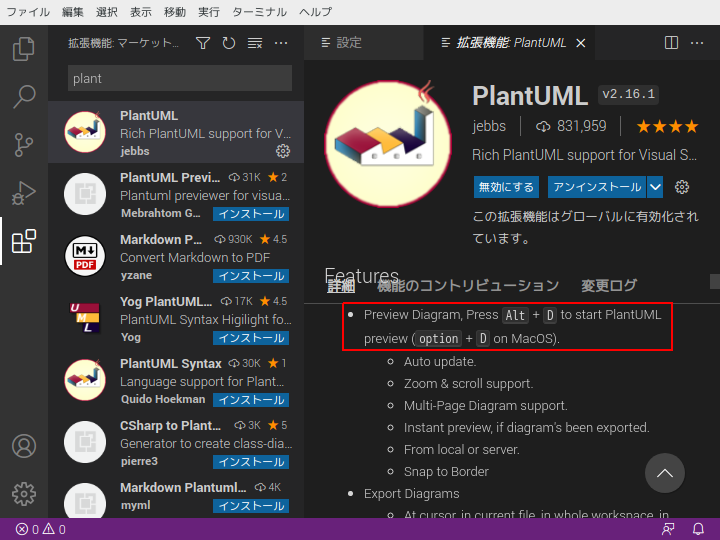Click the PlantUML extension large logo

388,143
